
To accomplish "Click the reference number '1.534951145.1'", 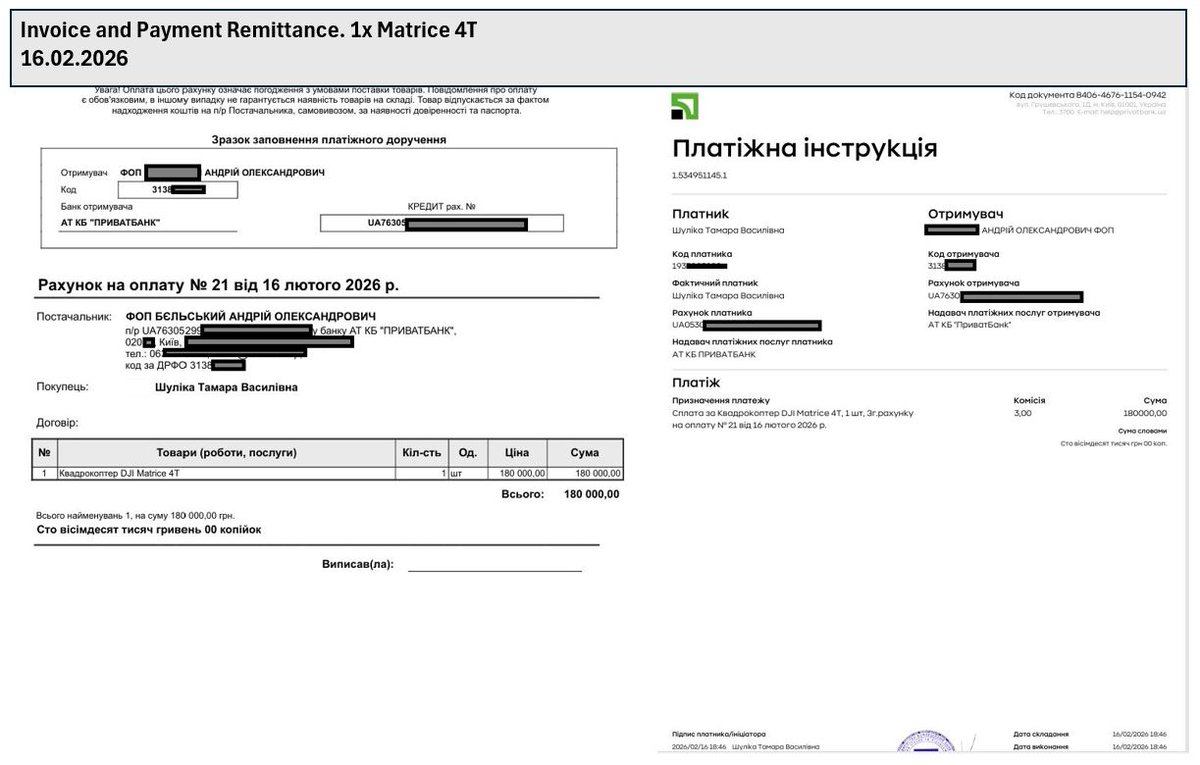I will click(x=699, y=175).
